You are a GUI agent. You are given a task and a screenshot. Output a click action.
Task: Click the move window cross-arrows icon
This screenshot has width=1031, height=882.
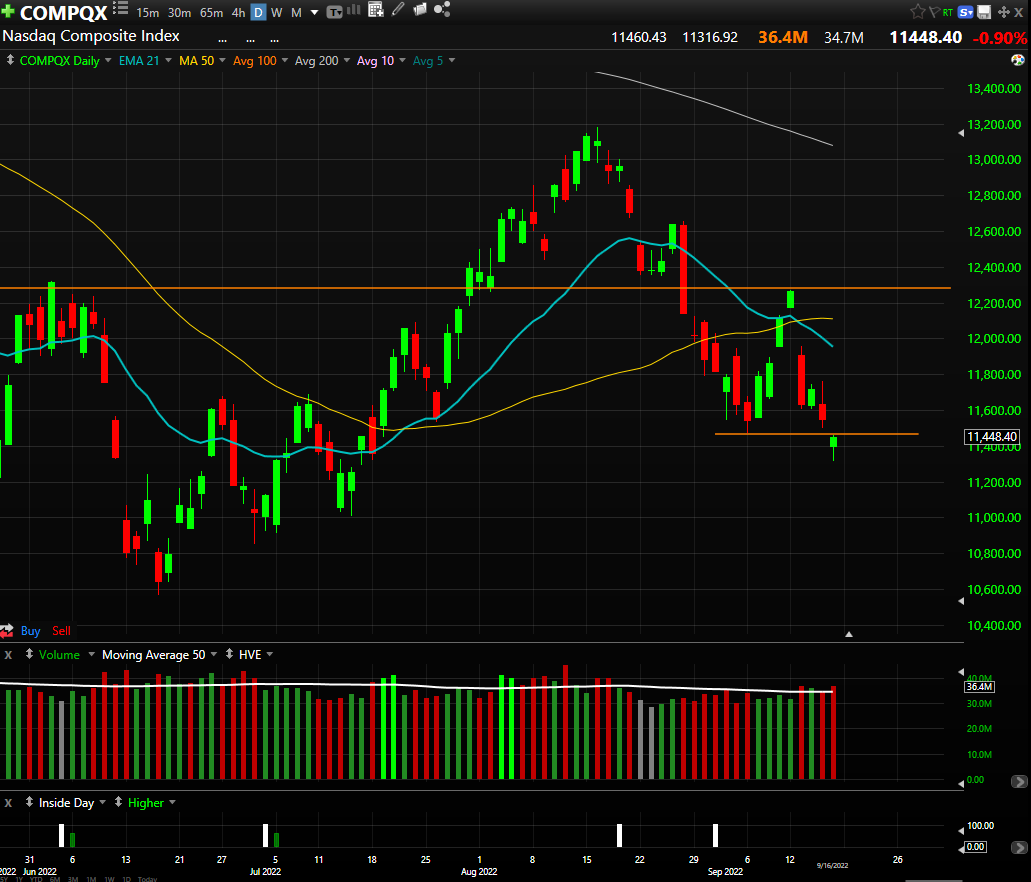[1003, 12]
